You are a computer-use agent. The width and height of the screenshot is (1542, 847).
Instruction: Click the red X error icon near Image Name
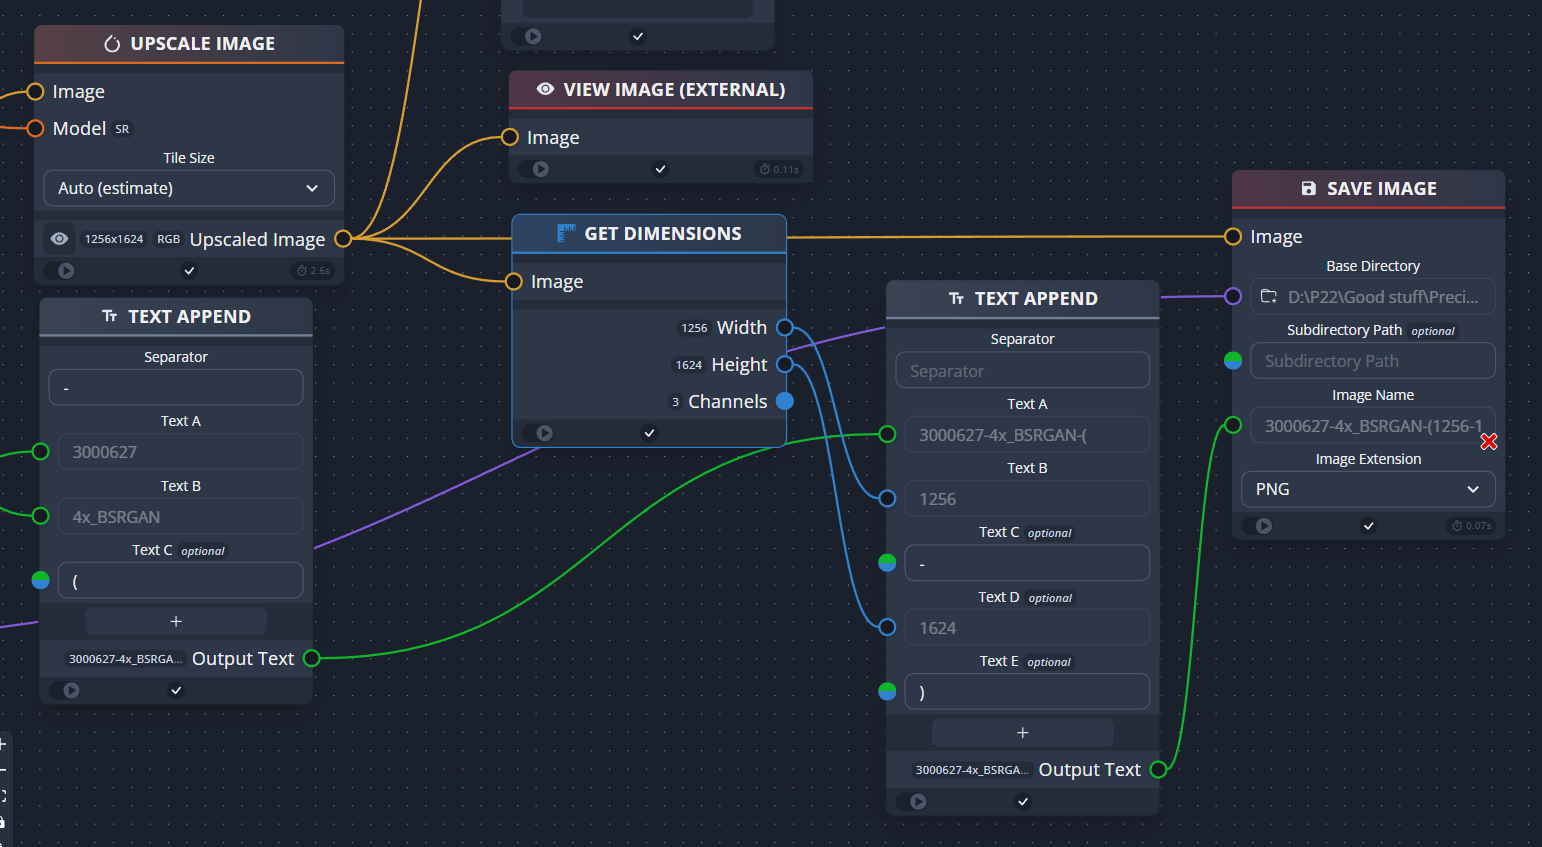coord(1489,441)
